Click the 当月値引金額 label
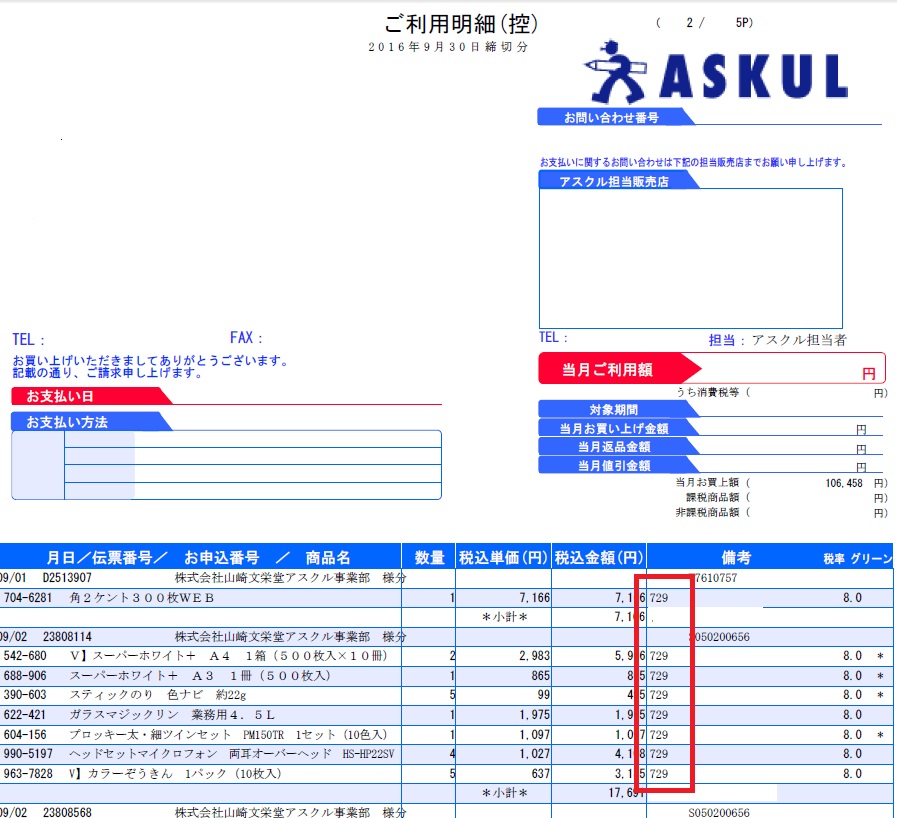The height and width of the screenshot is (818, 897). (613, 466)
